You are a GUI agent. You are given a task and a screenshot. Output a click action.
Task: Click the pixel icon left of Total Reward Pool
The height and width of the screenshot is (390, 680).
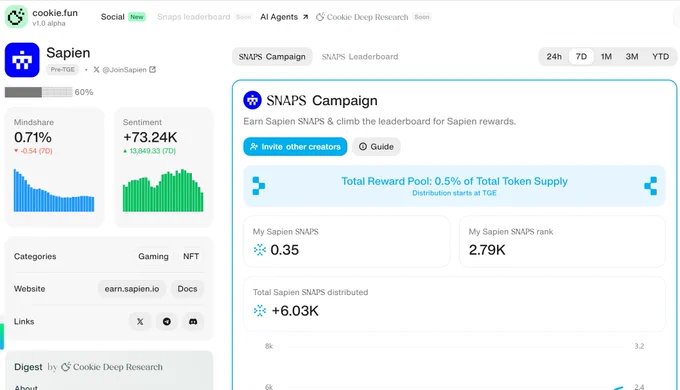point(258,186)
